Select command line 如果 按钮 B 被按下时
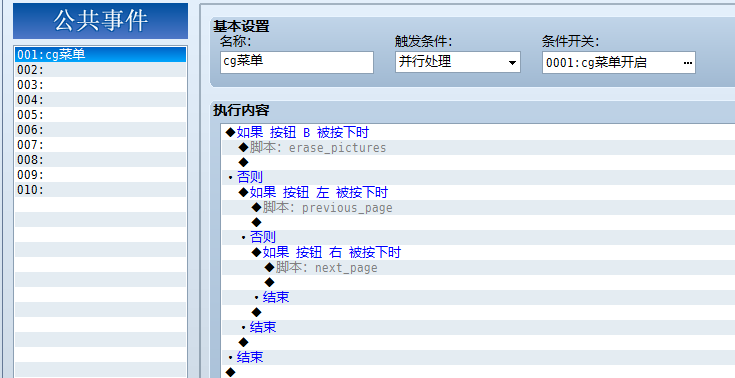 [478, 132]
